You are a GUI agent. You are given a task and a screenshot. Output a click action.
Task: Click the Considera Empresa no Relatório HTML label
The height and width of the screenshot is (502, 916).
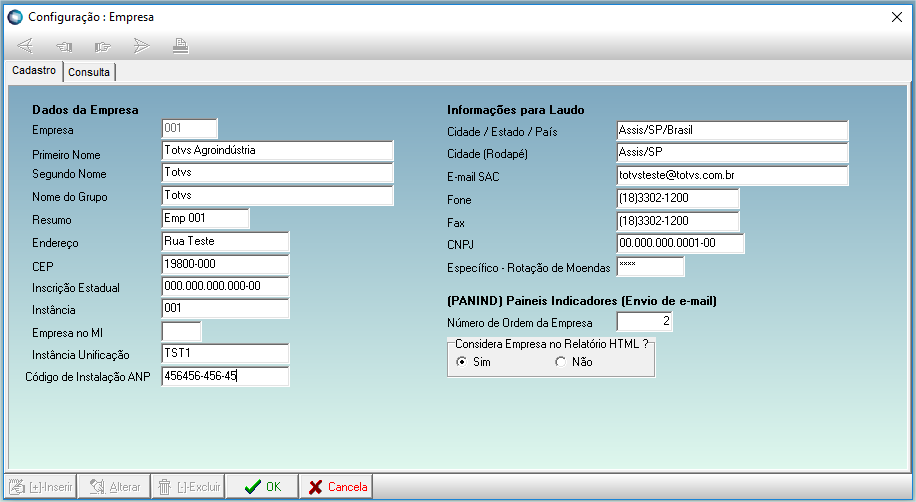pos(551,344)
